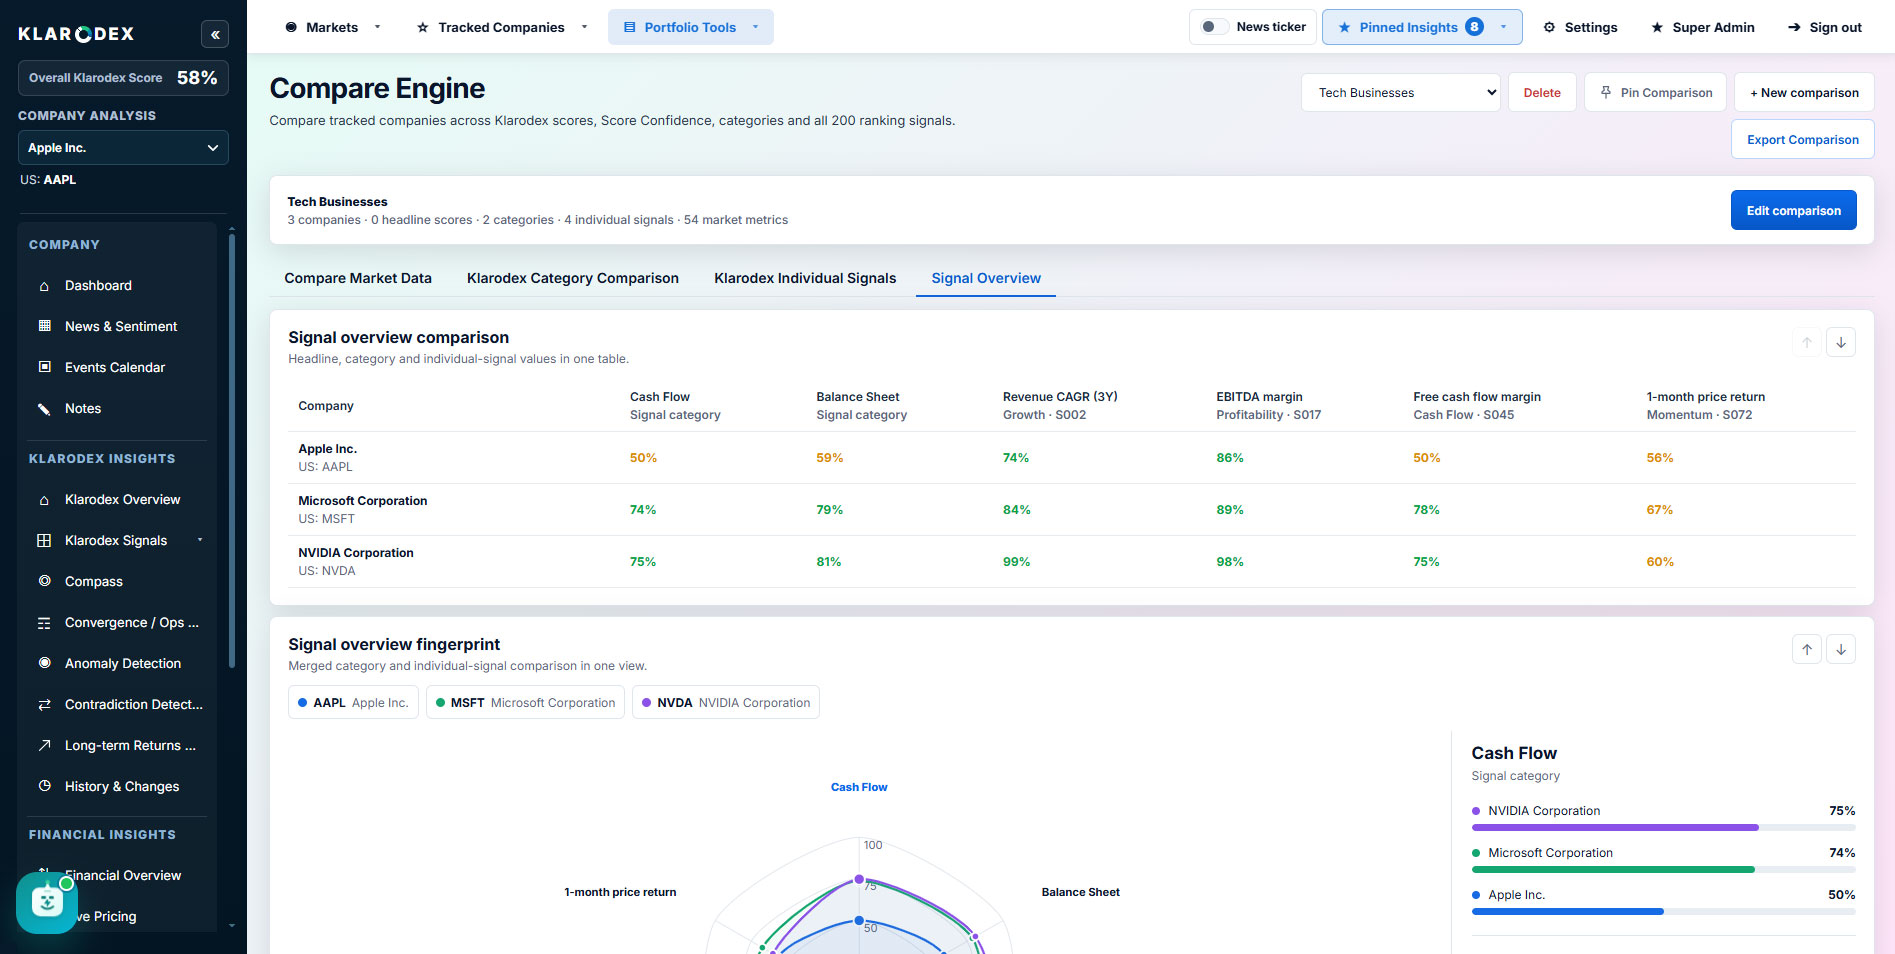Click the Dashboard home icon
This screenshot has height=954, width=1895.
[44, 286]
